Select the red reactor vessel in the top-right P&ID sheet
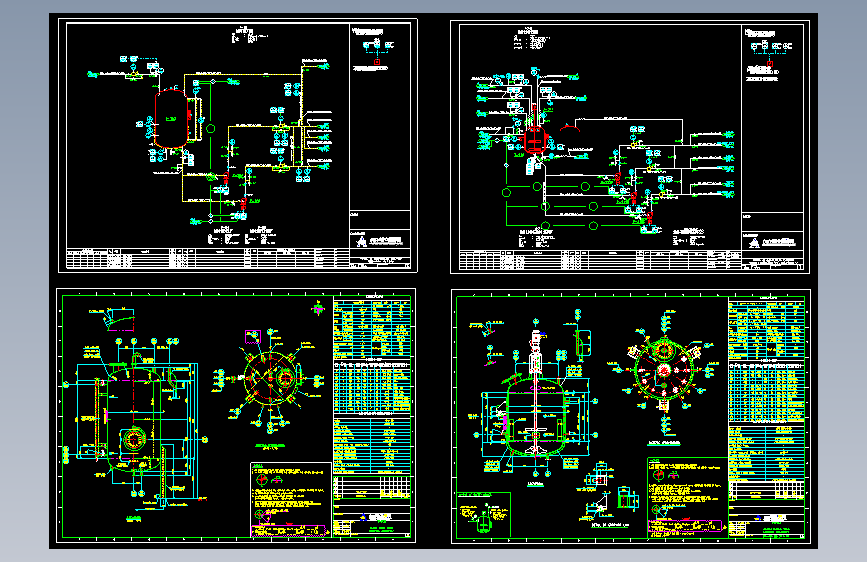 click(x=535, y=139)
